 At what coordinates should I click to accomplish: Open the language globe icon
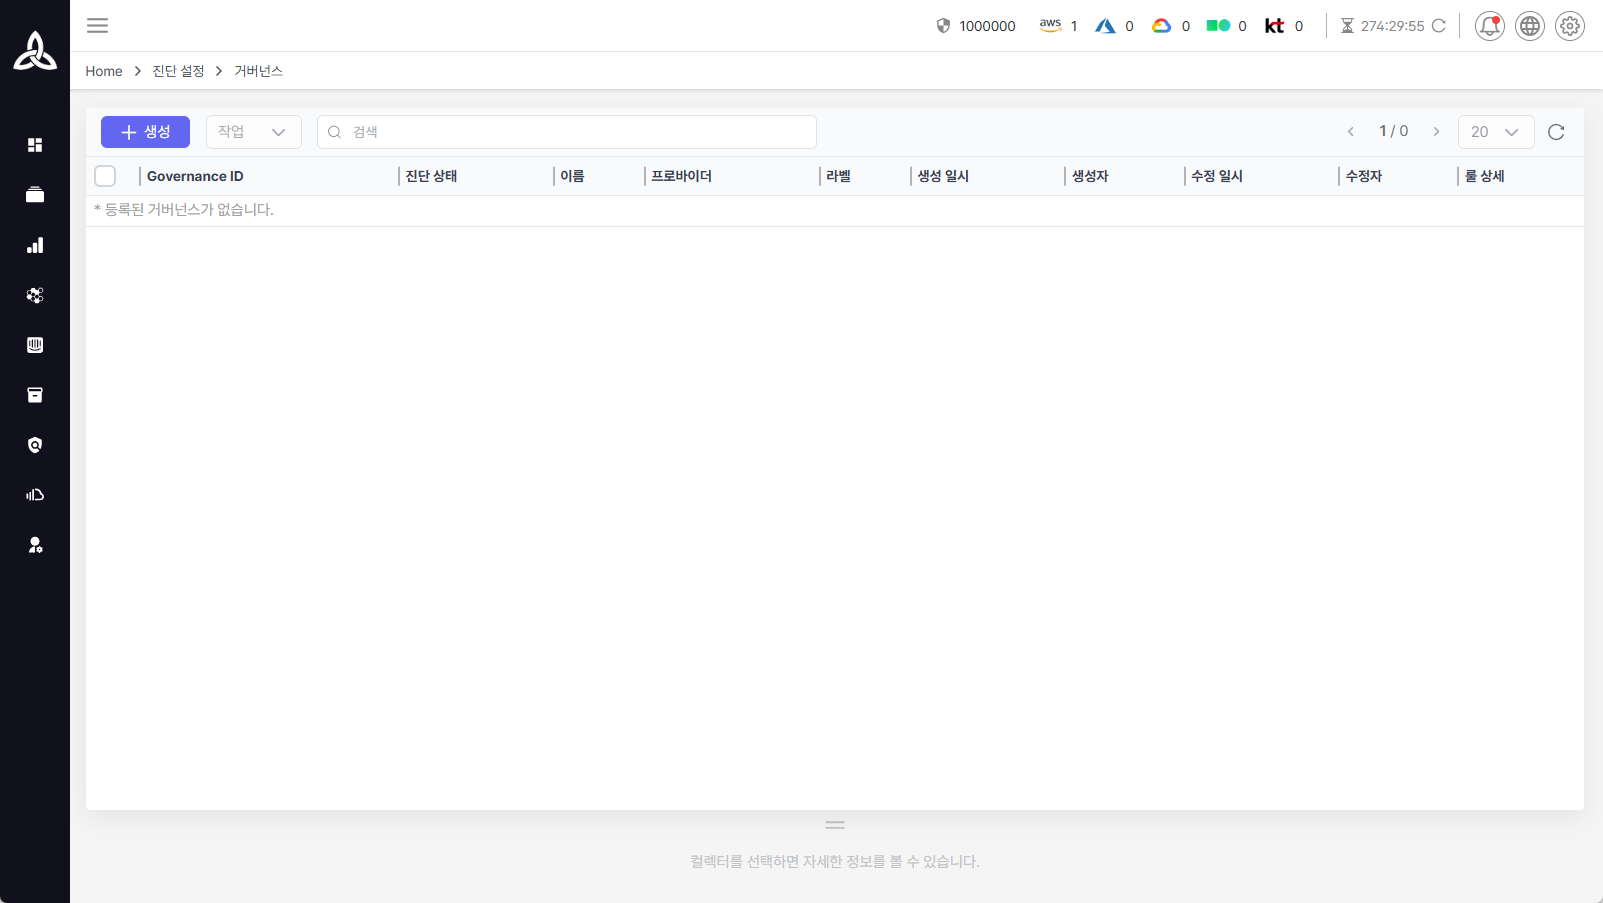click(x=1529, y=26)
